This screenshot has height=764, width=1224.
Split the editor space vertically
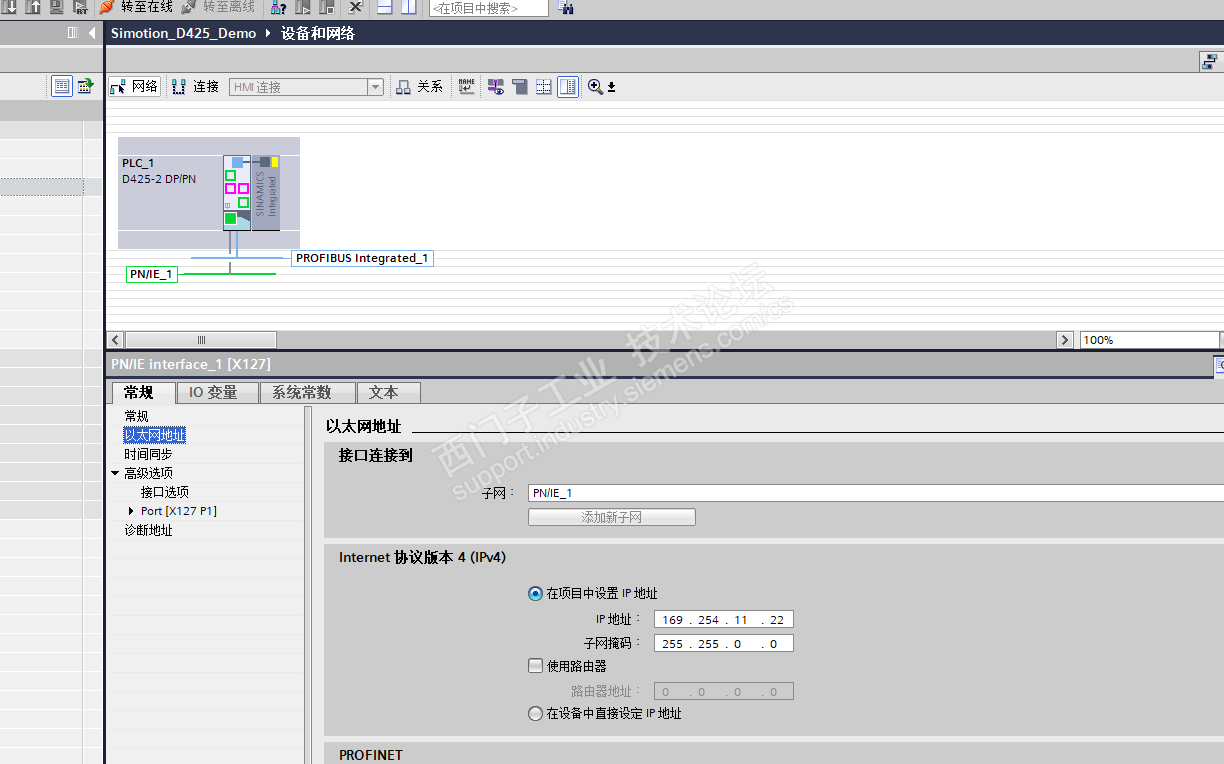pos(409,7)
